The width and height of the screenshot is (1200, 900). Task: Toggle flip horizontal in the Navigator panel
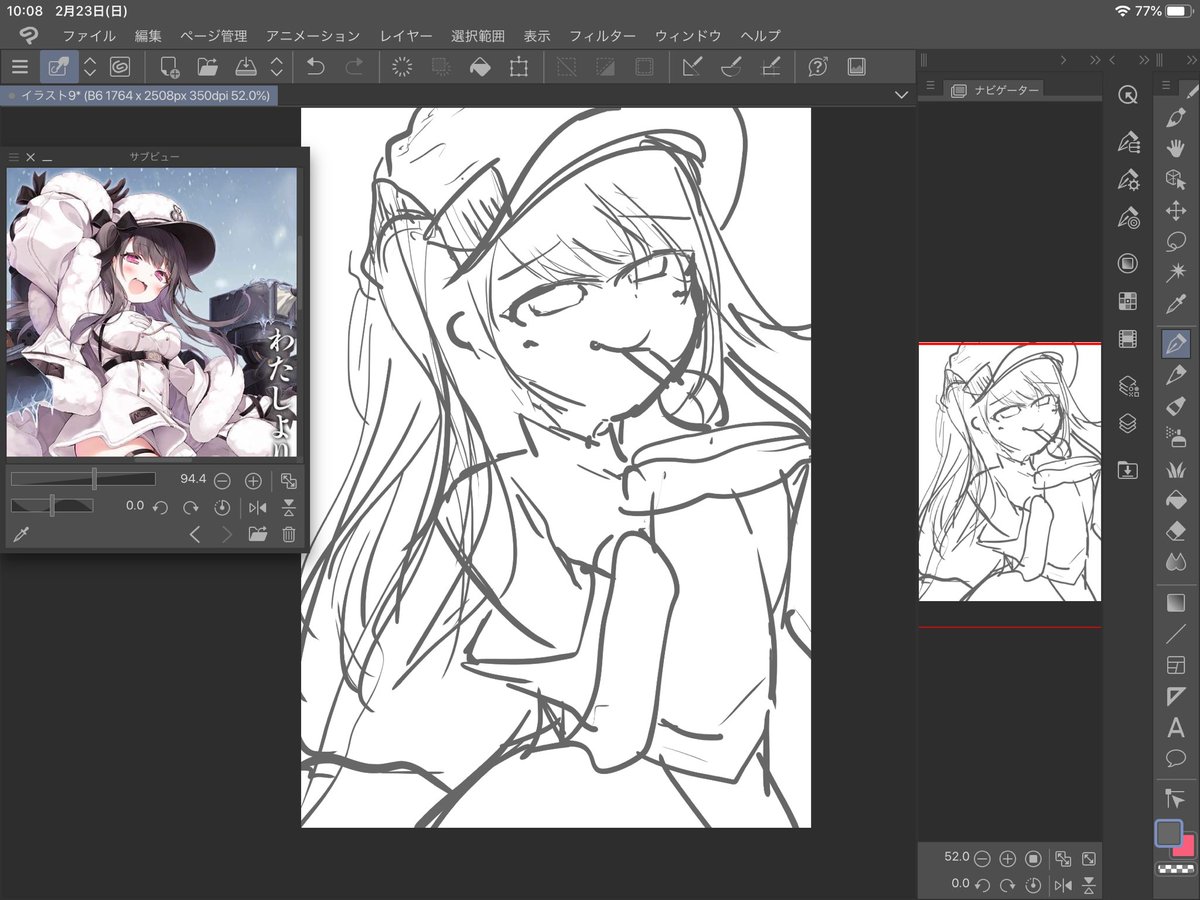pyautogui.click(x=1062, y=884)
